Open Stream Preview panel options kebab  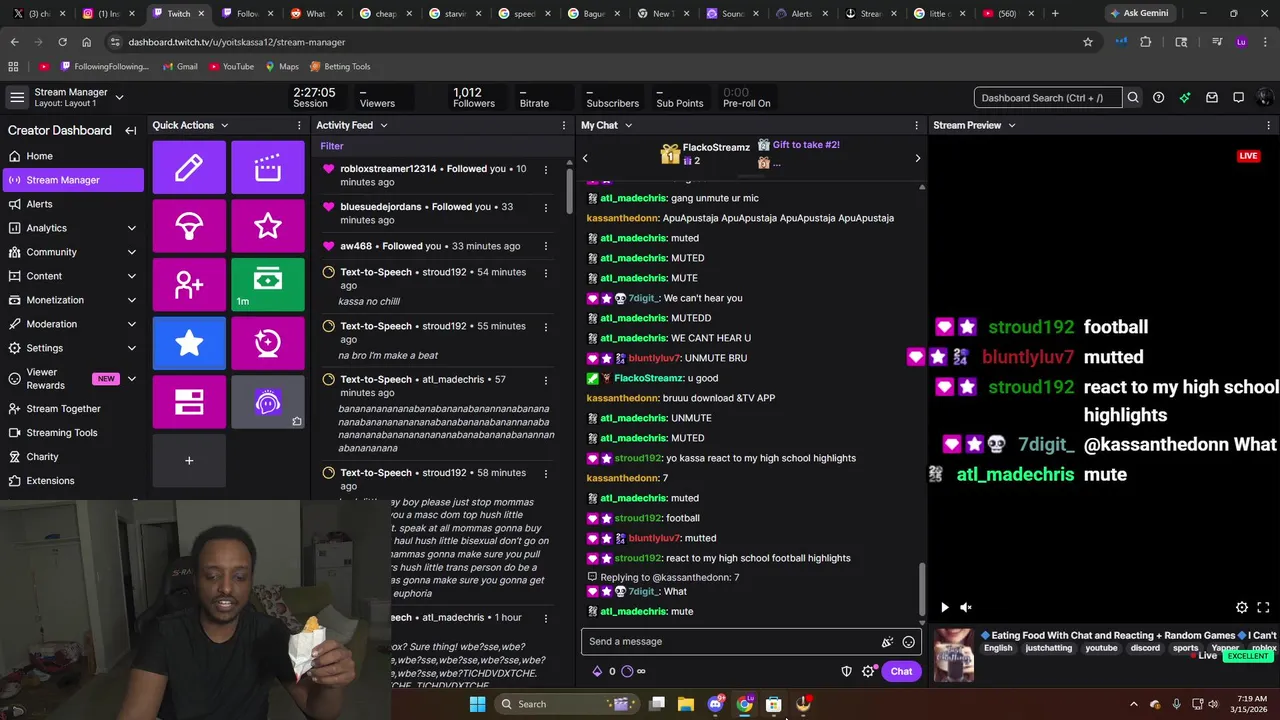click(x=1269, y=125)
